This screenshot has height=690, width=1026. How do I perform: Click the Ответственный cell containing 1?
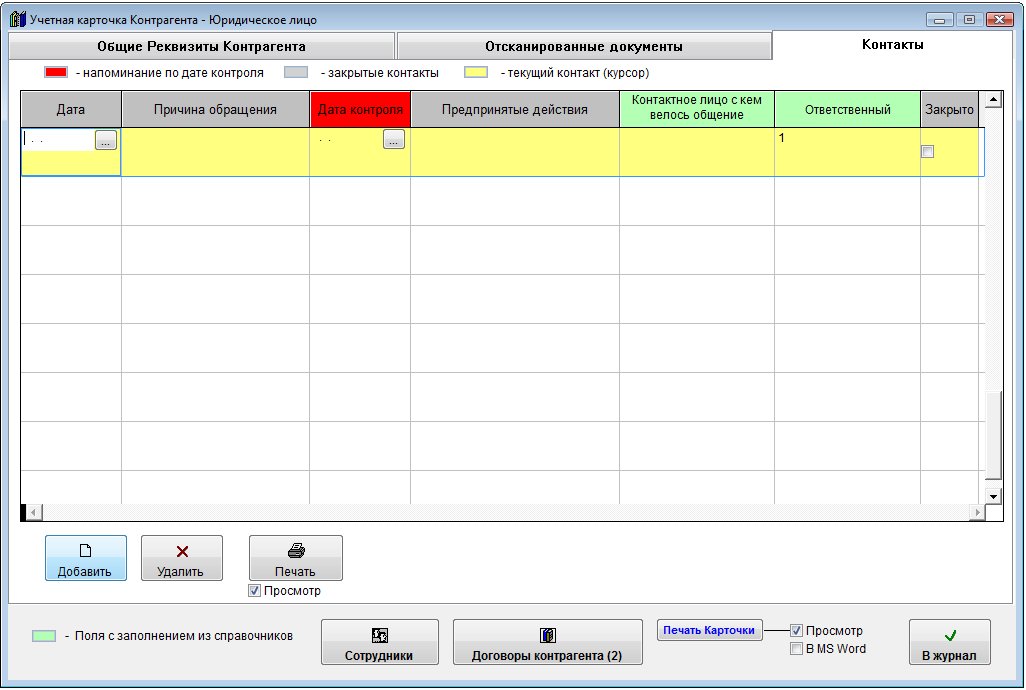coord(847,152)
